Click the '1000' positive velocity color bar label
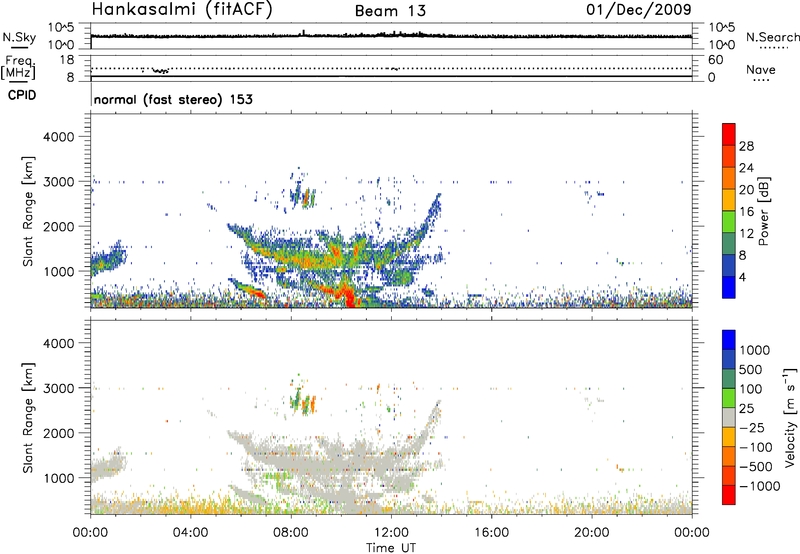The height and width of the screenshot is (554, 800). click(755, 350)
